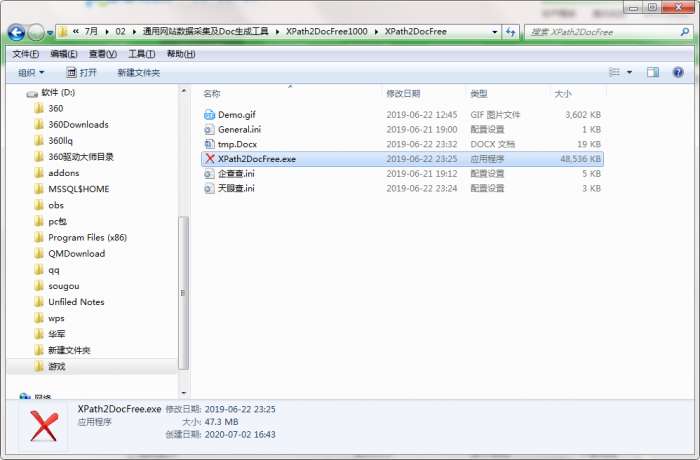
Task: Change view with the view mode icon
Action: (x=614, y=72)
